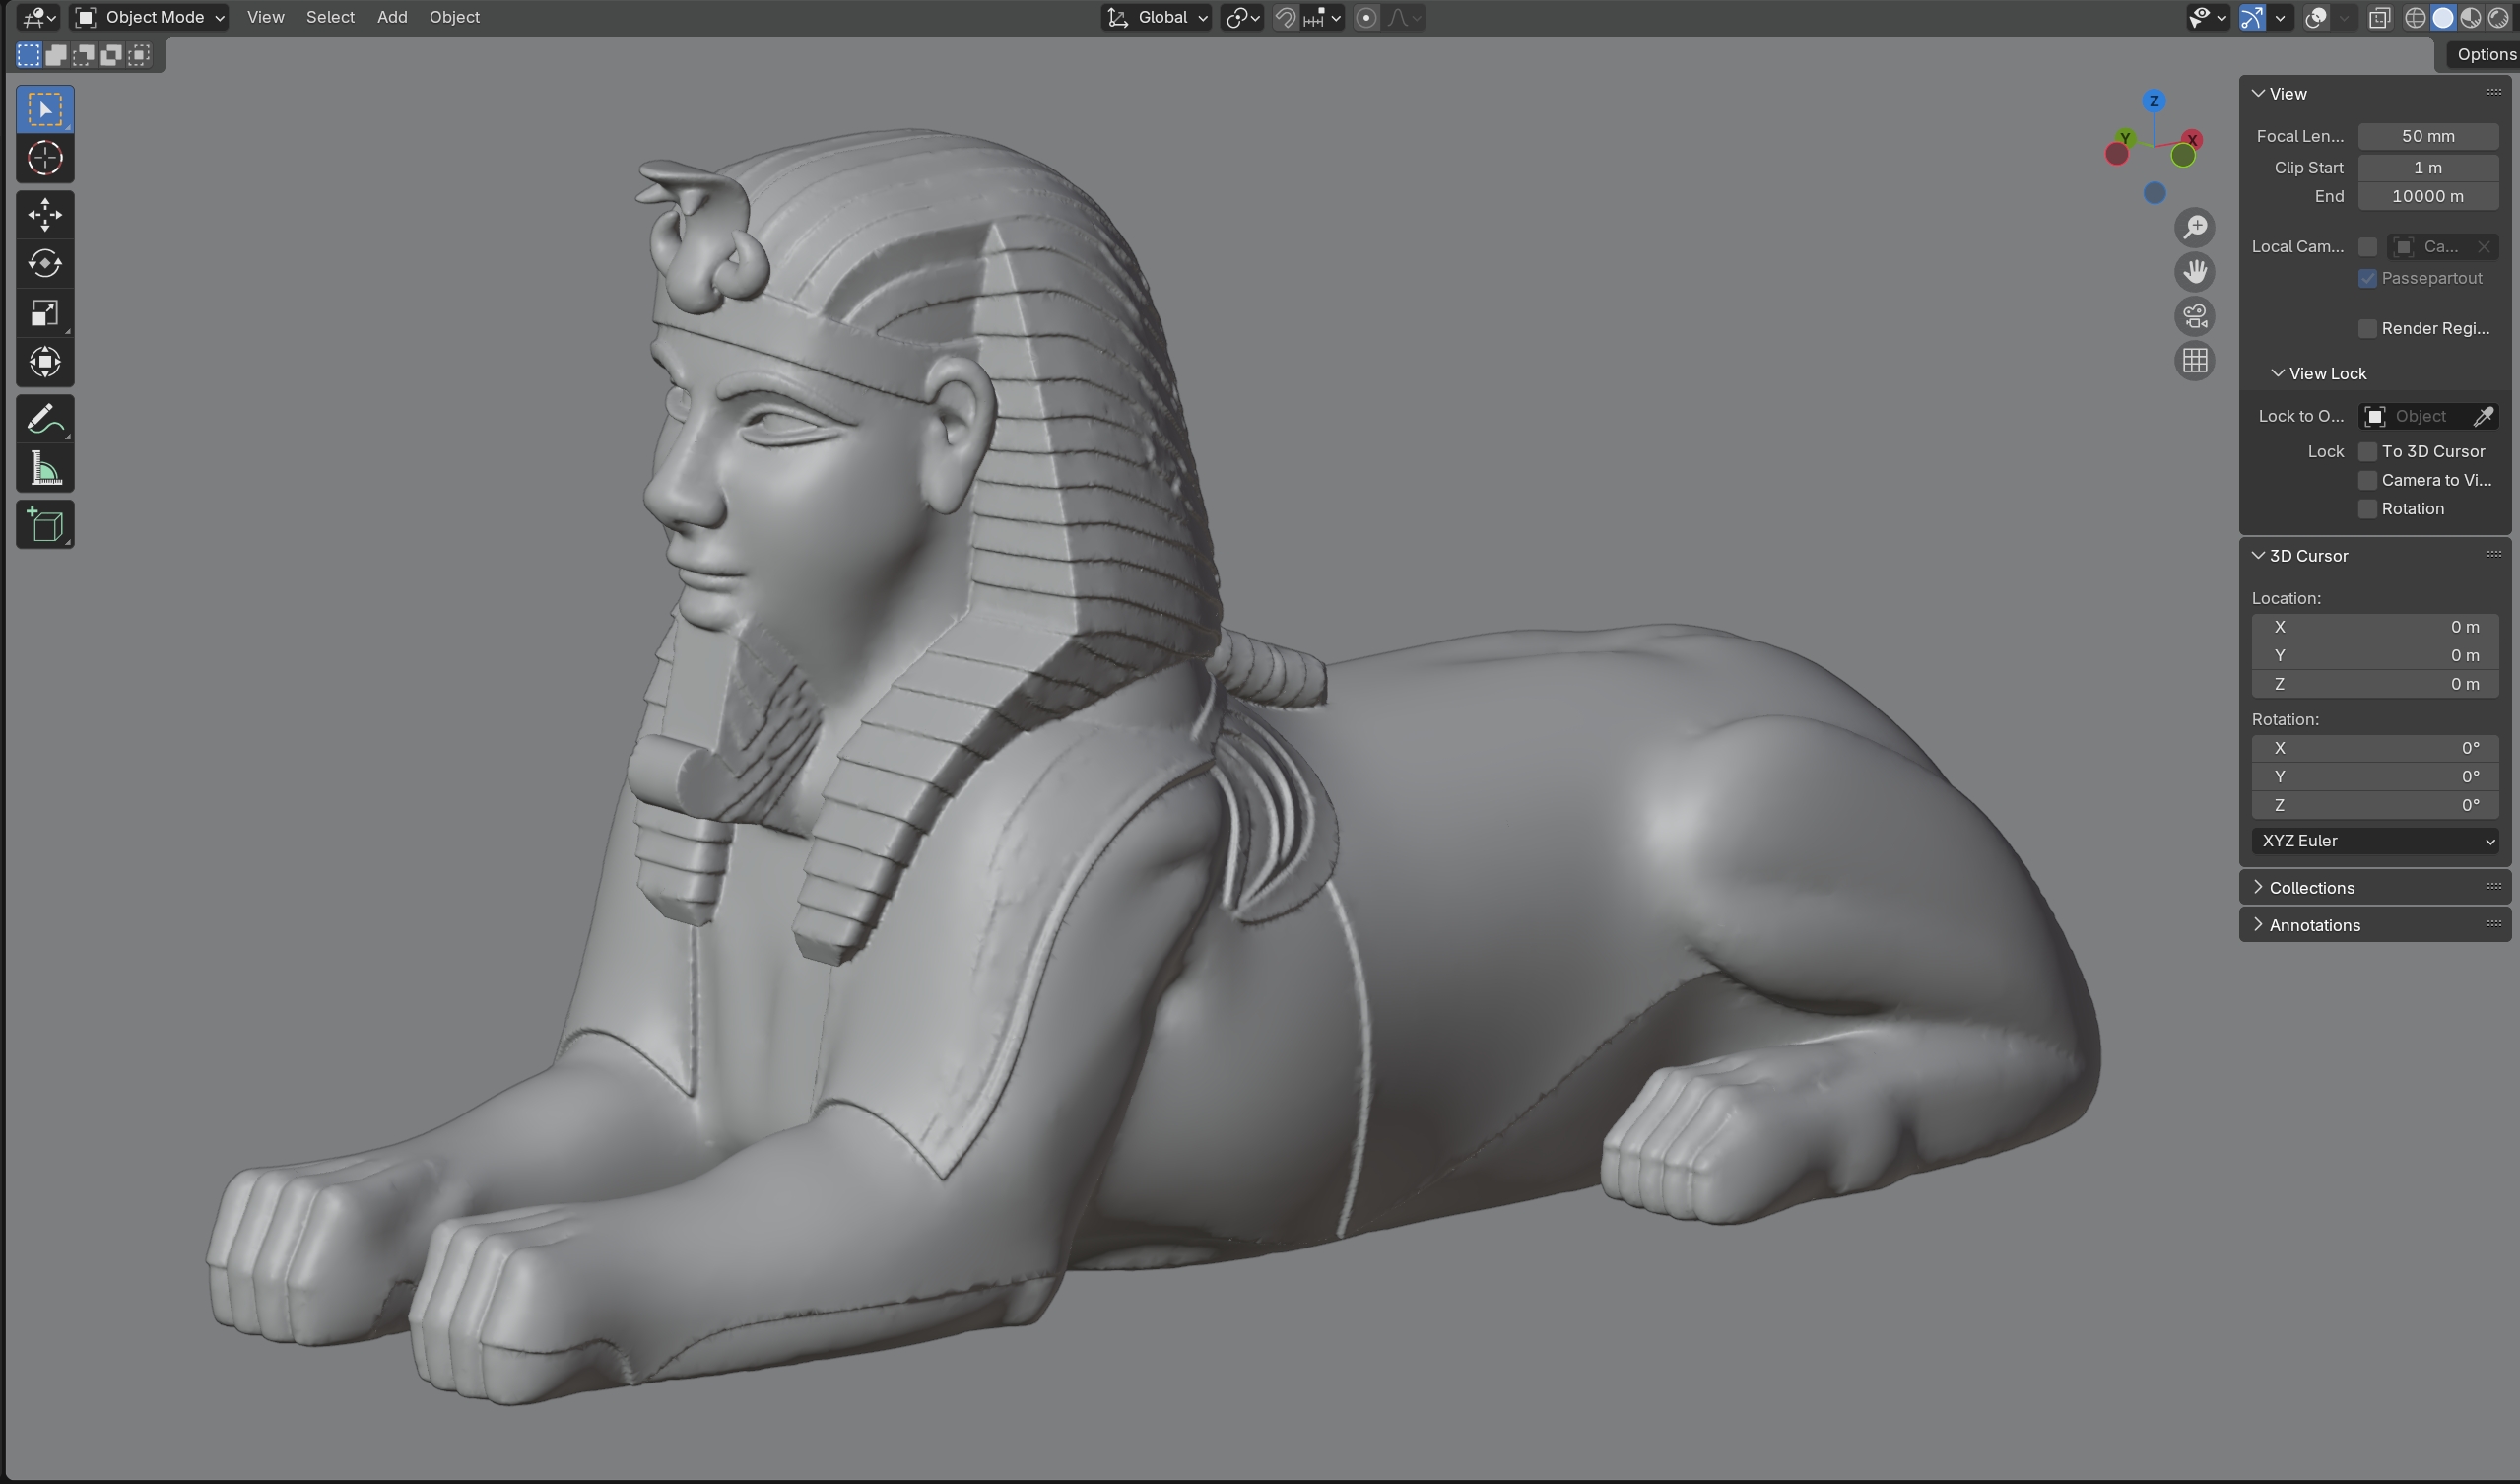Toggle camera view button
Image resolution: width=2520 pixels, height=1484 pixels.
(x=2195, y=316)
